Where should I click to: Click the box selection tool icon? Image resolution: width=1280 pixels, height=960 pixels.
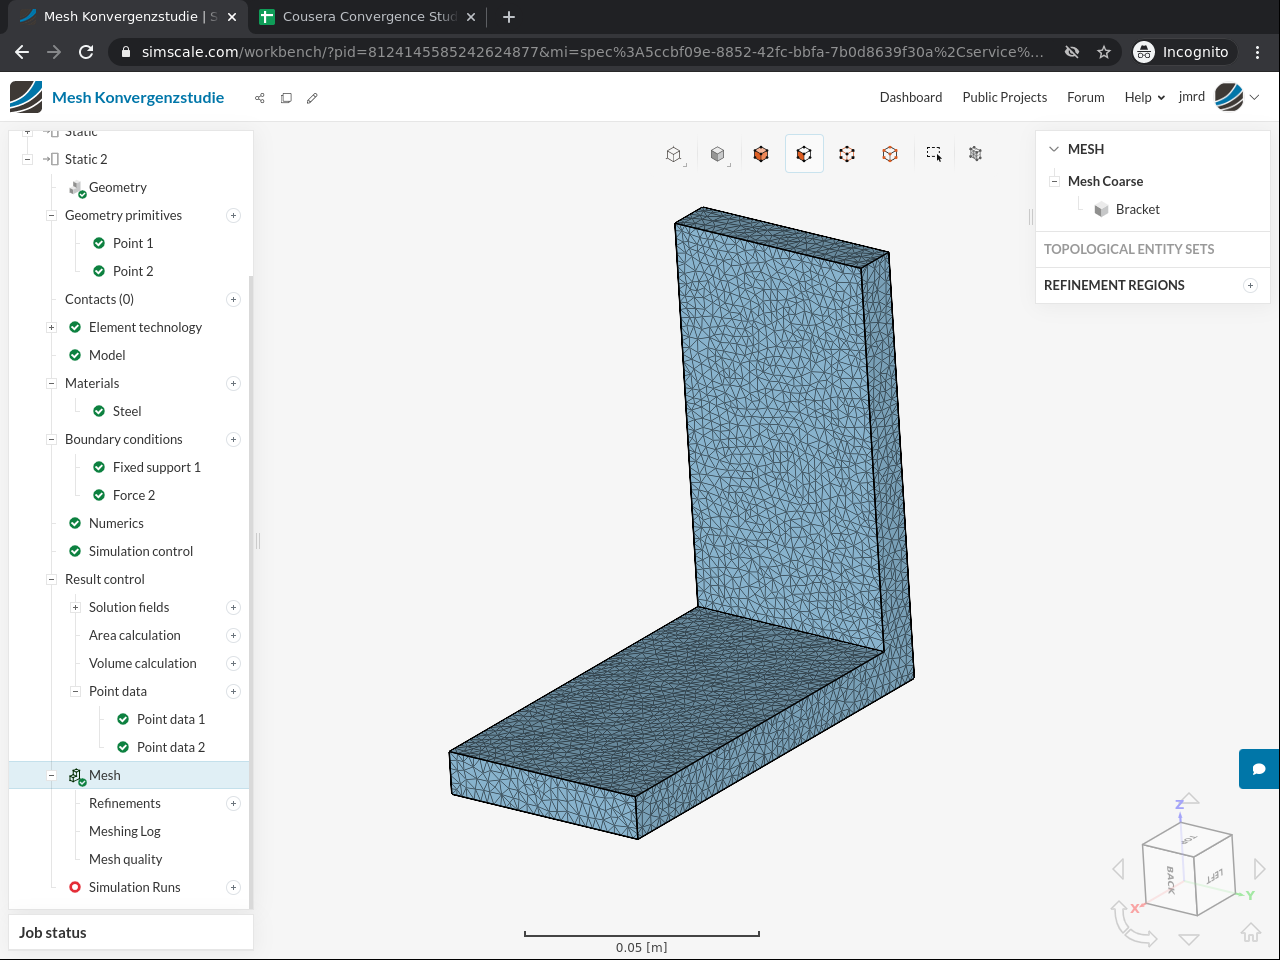pyautogui.click(x=933, y=154)
